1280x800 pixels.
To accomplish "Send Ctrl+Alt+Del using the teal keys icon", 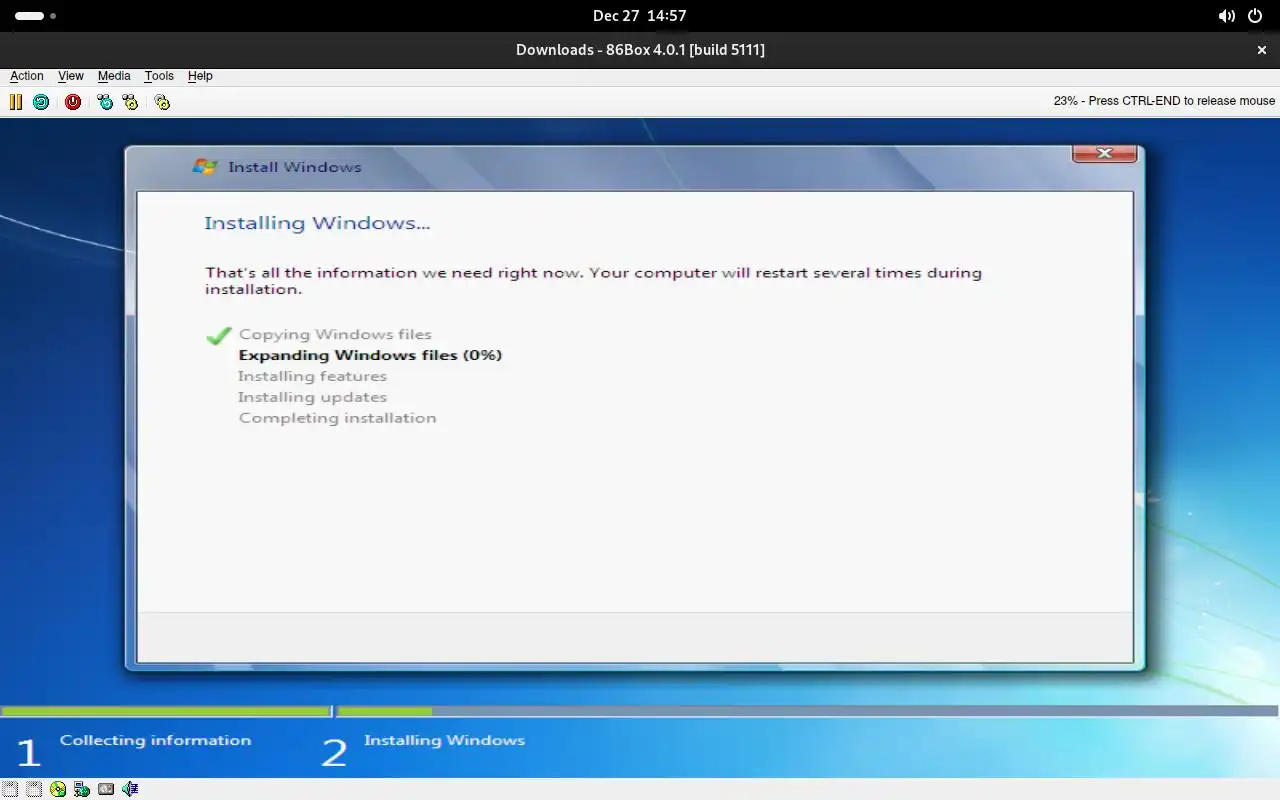I will point(105,102).
